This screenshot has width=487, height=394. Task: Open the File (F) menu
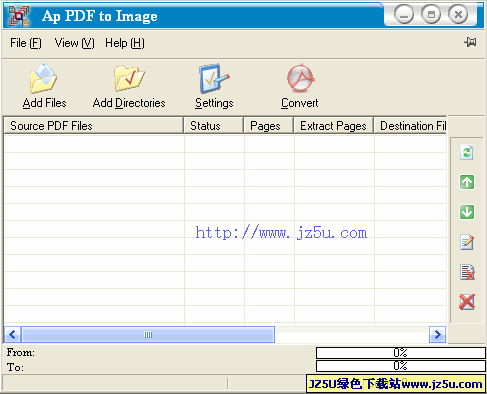26,43
